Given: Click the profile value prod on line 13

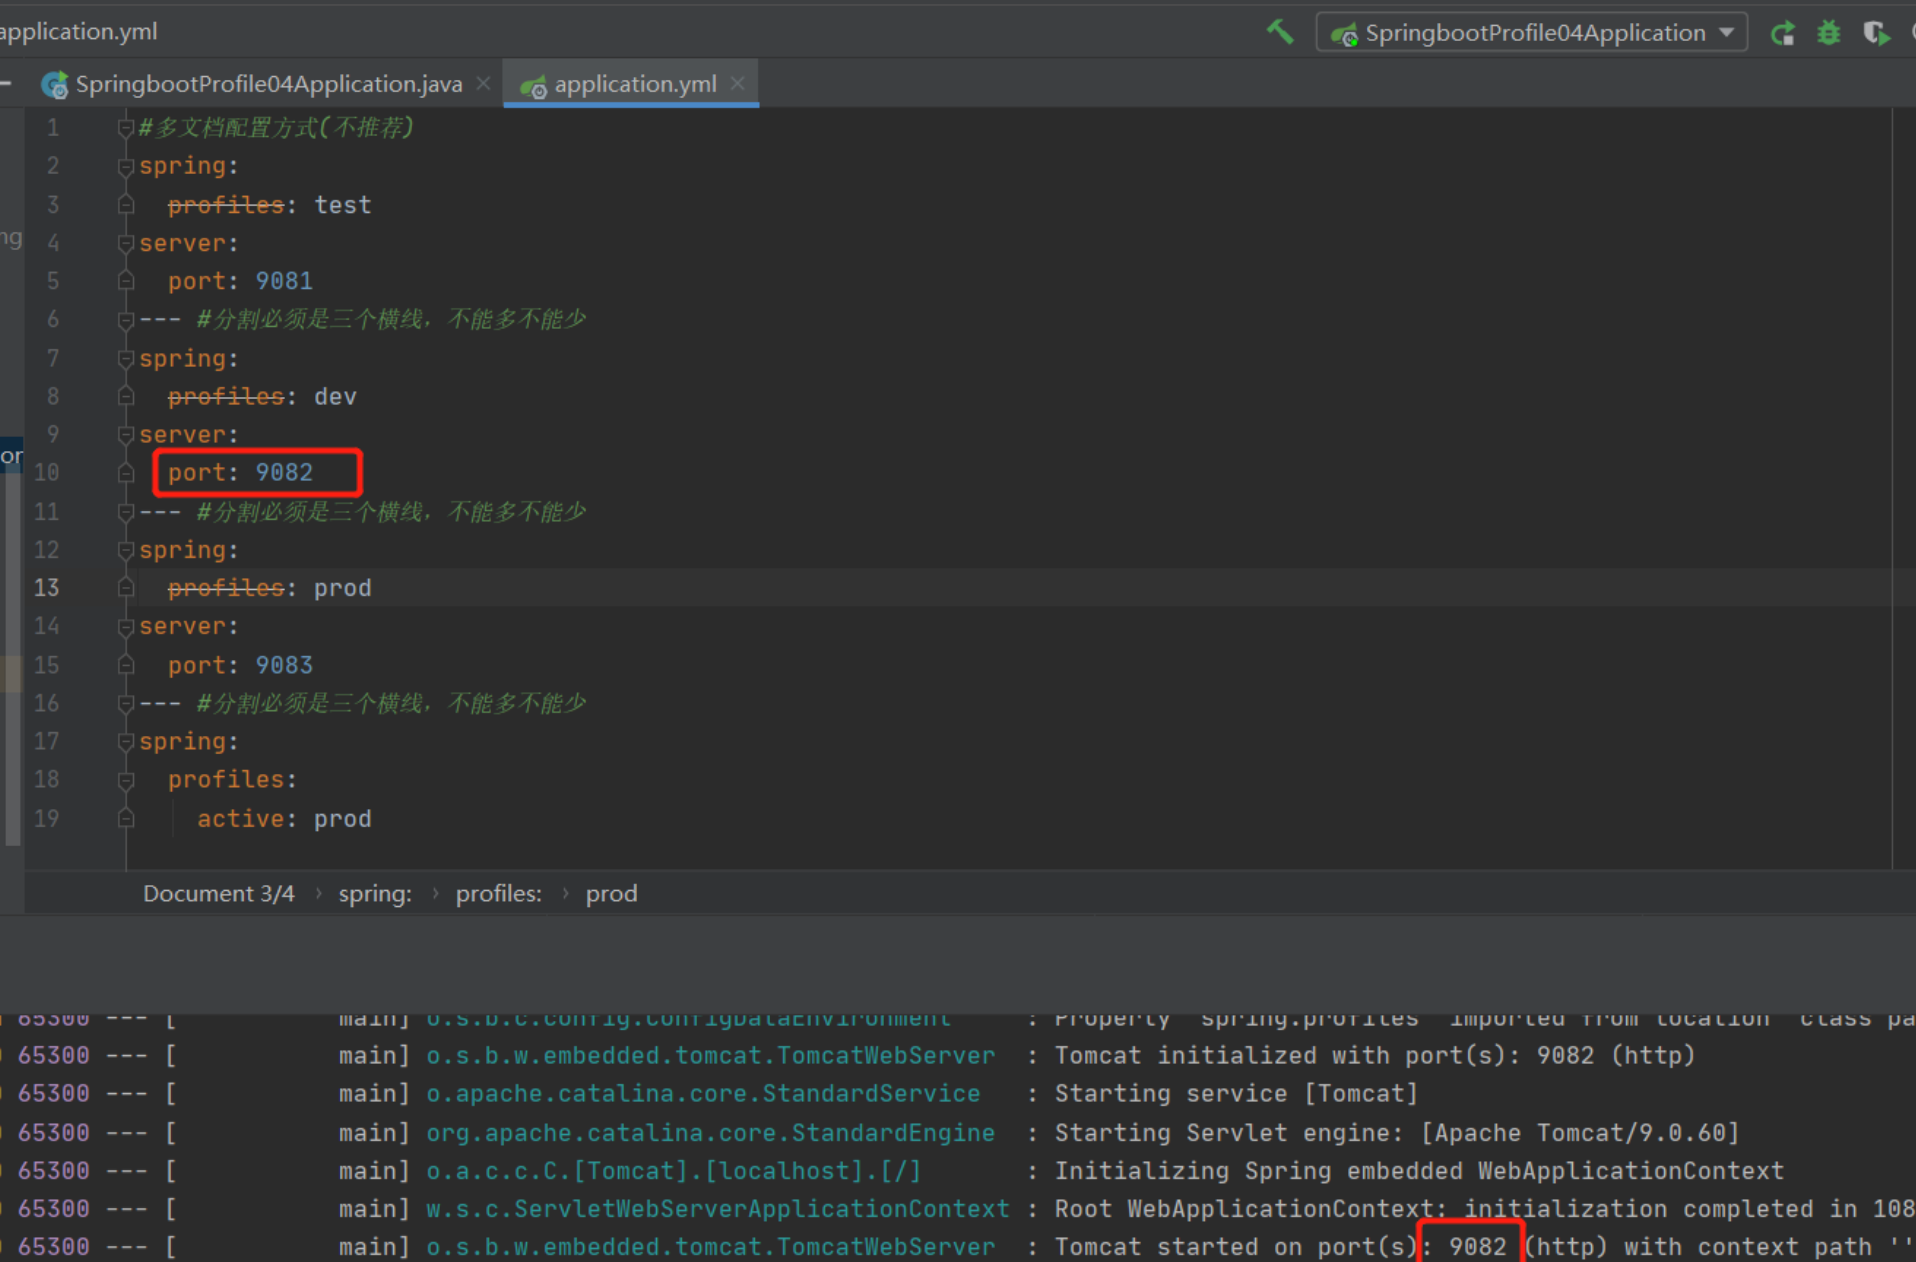Looking at the screenshot, I should pyautogui.click(x=343, y=588).
